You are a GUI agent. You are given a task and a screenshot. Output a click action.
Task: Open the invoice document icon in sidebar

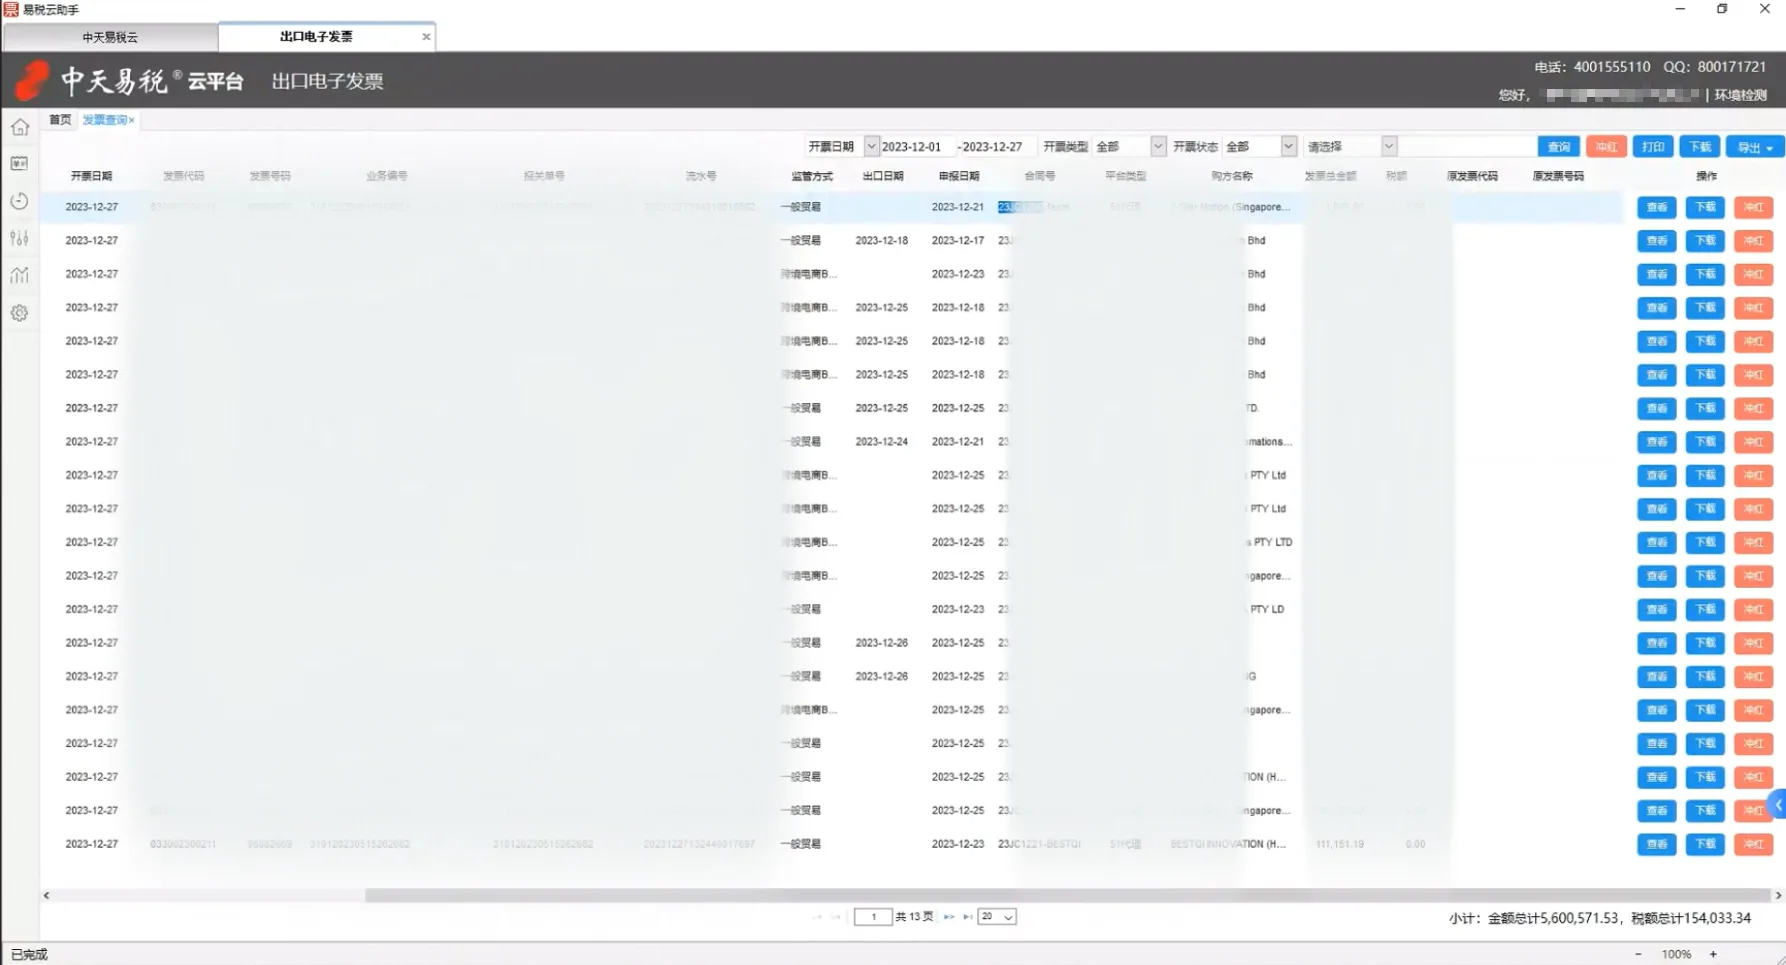[20, 163]
